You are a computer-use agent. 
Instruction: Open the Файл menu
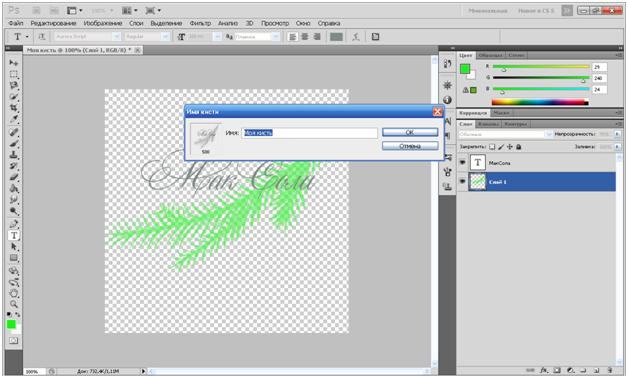[16, 23]
